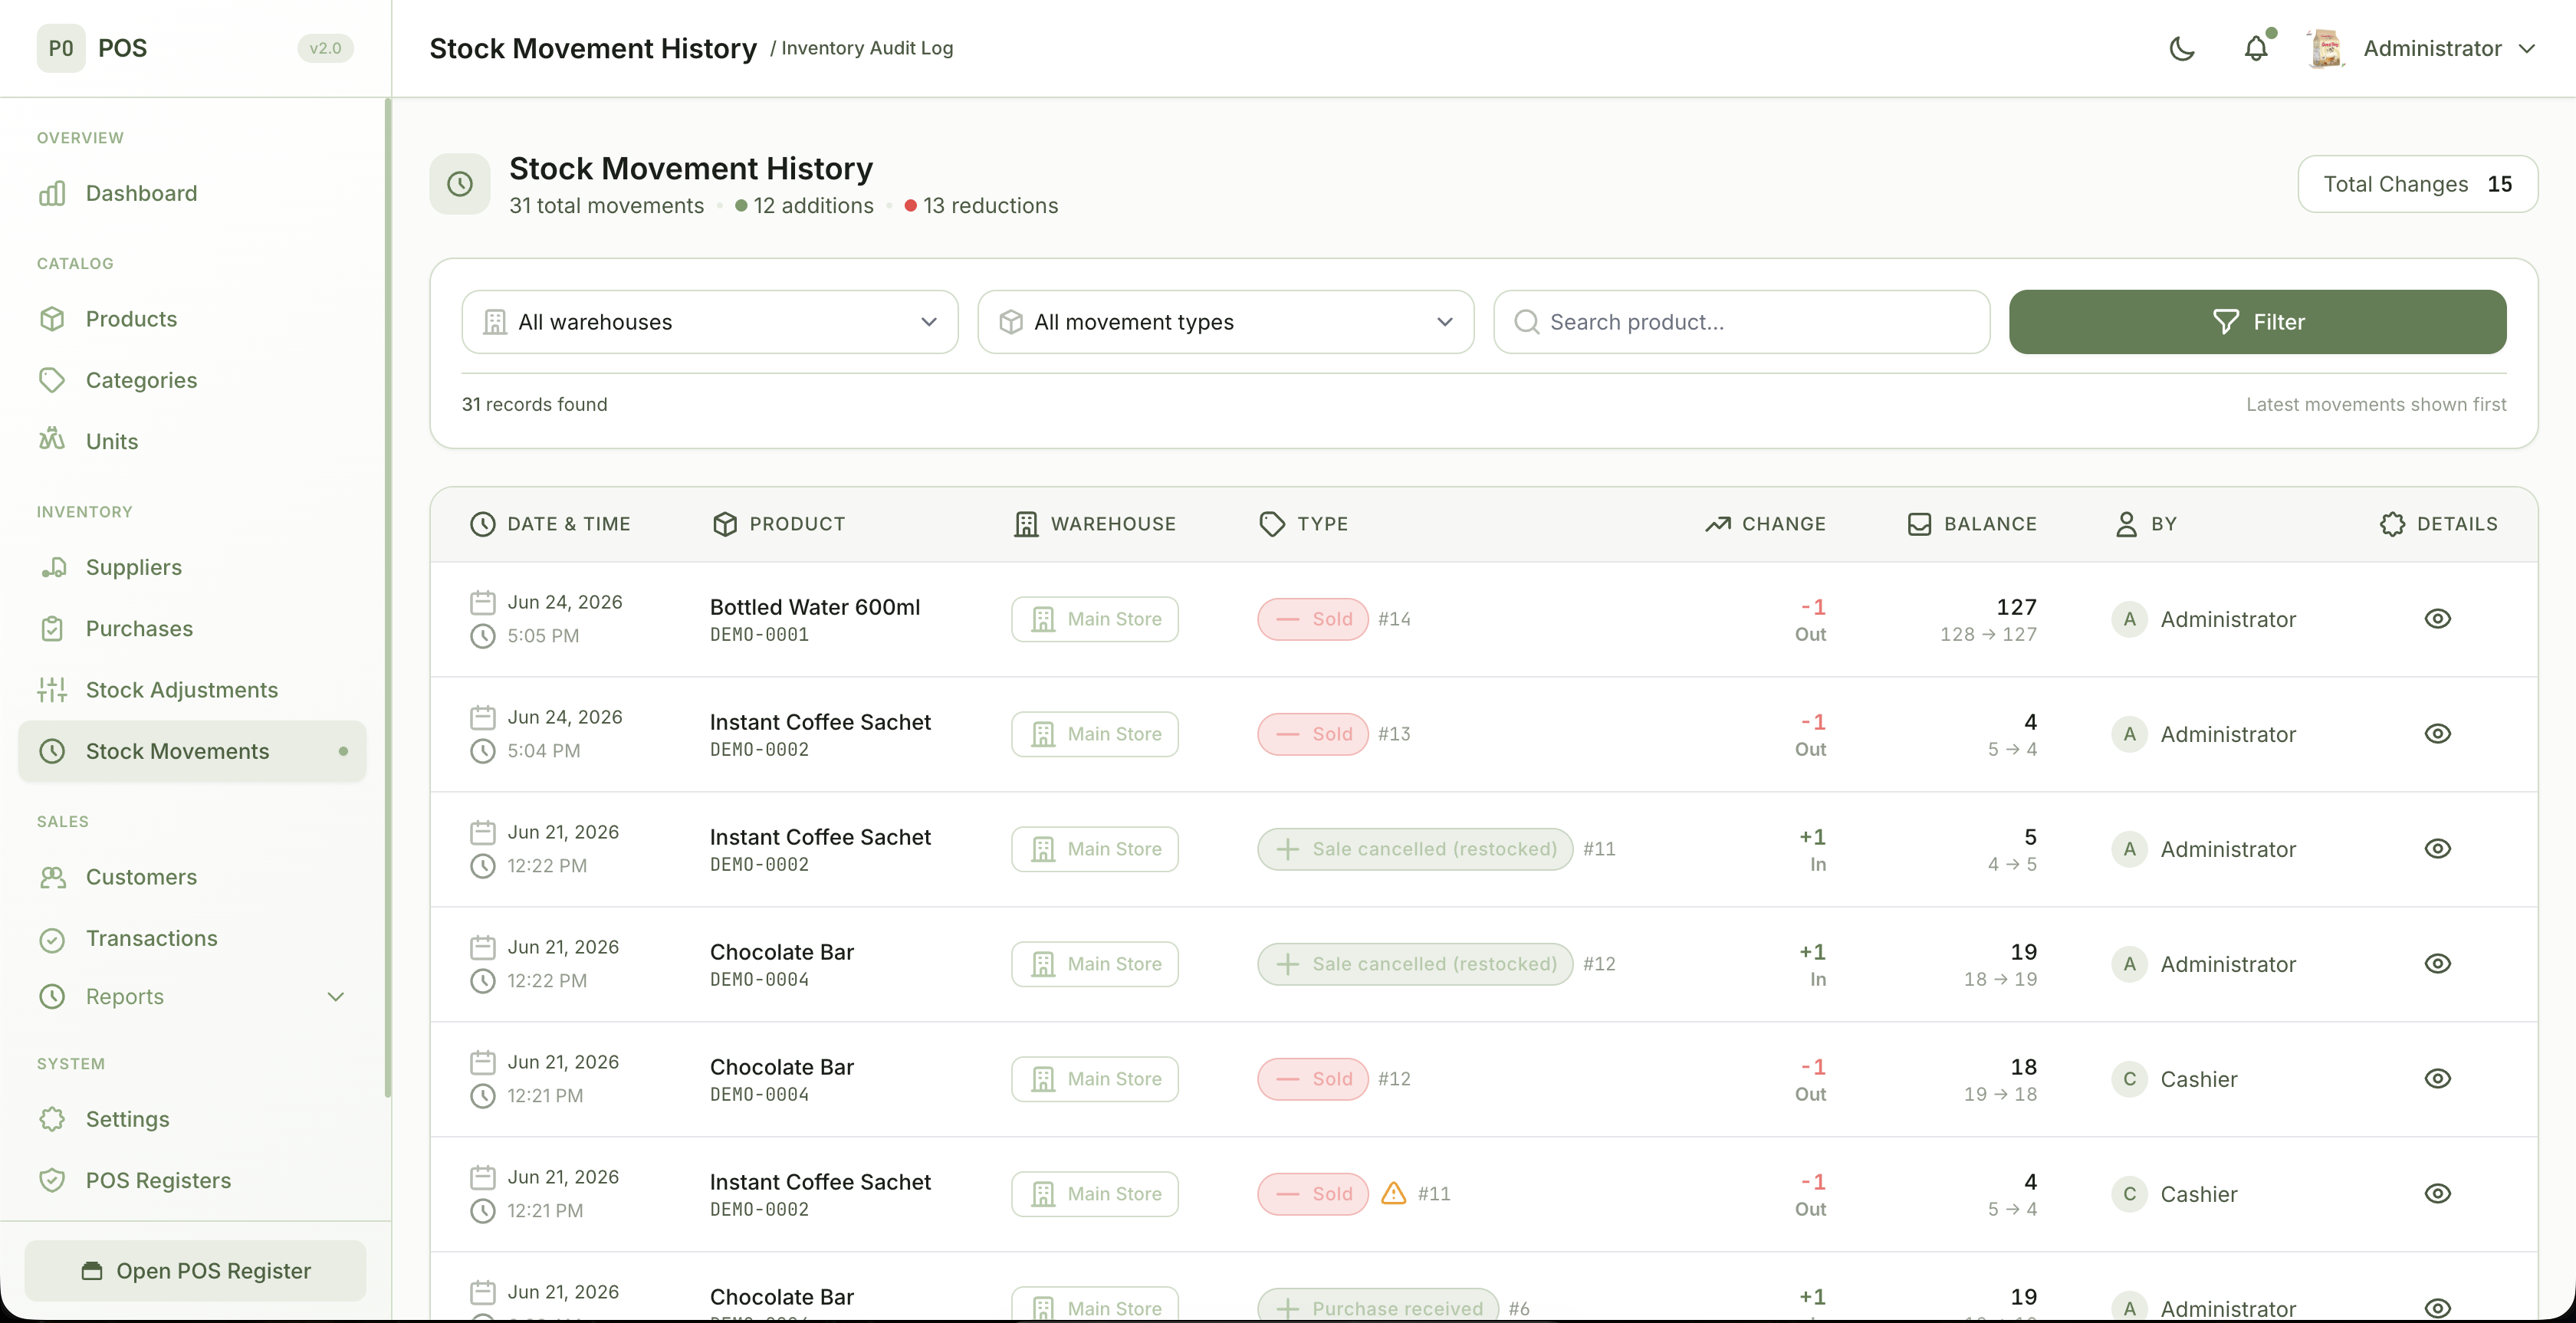This screenshot has width=2576, height=1323.
Task: Click the Search product field
Action: click(x=1741, y=322)
